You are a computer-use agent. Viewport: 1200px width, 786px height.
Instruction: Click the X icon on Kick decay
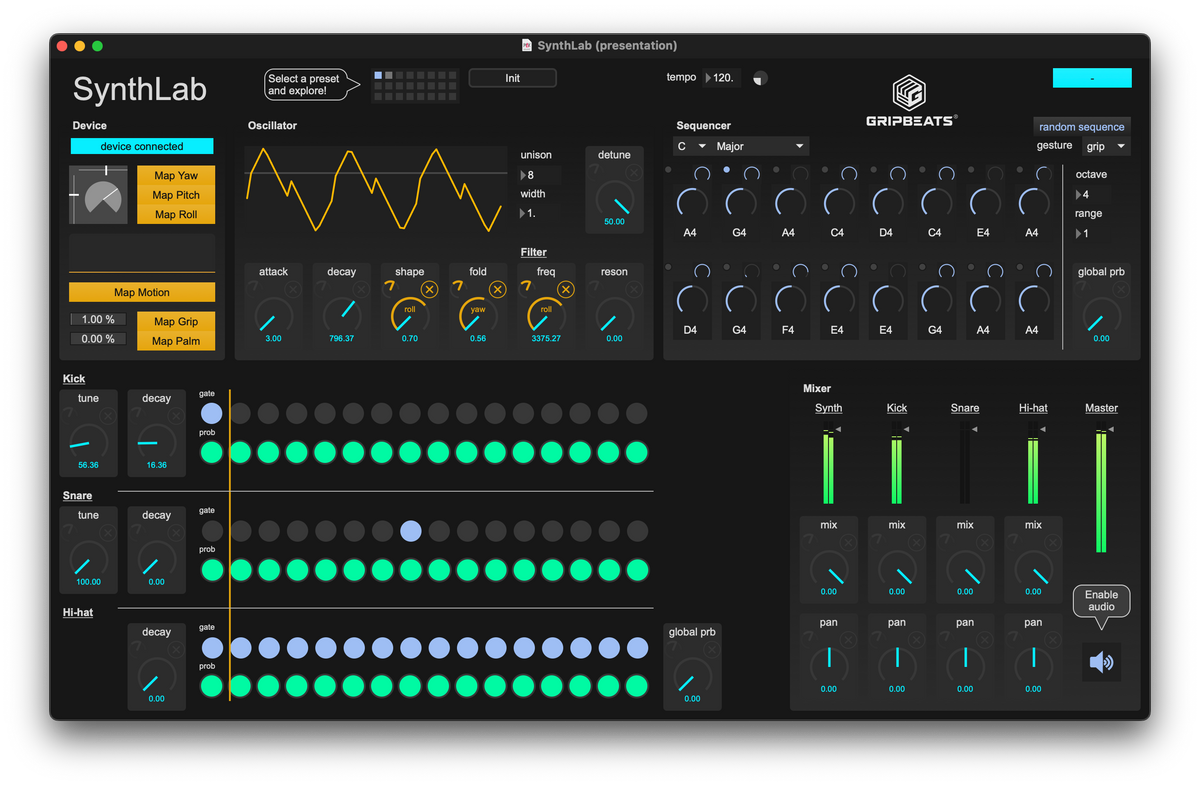coord(176,416)
